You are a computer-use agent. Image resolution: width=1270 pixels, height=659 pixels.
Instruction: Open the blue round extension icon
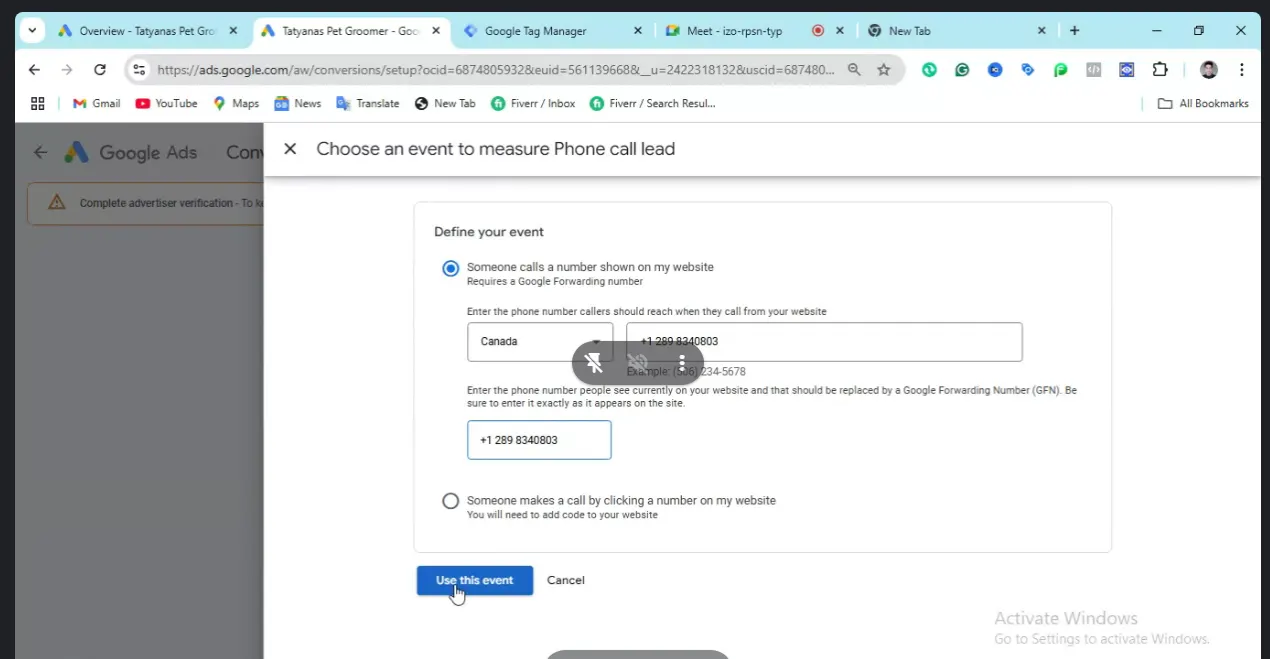click(995, 70)
